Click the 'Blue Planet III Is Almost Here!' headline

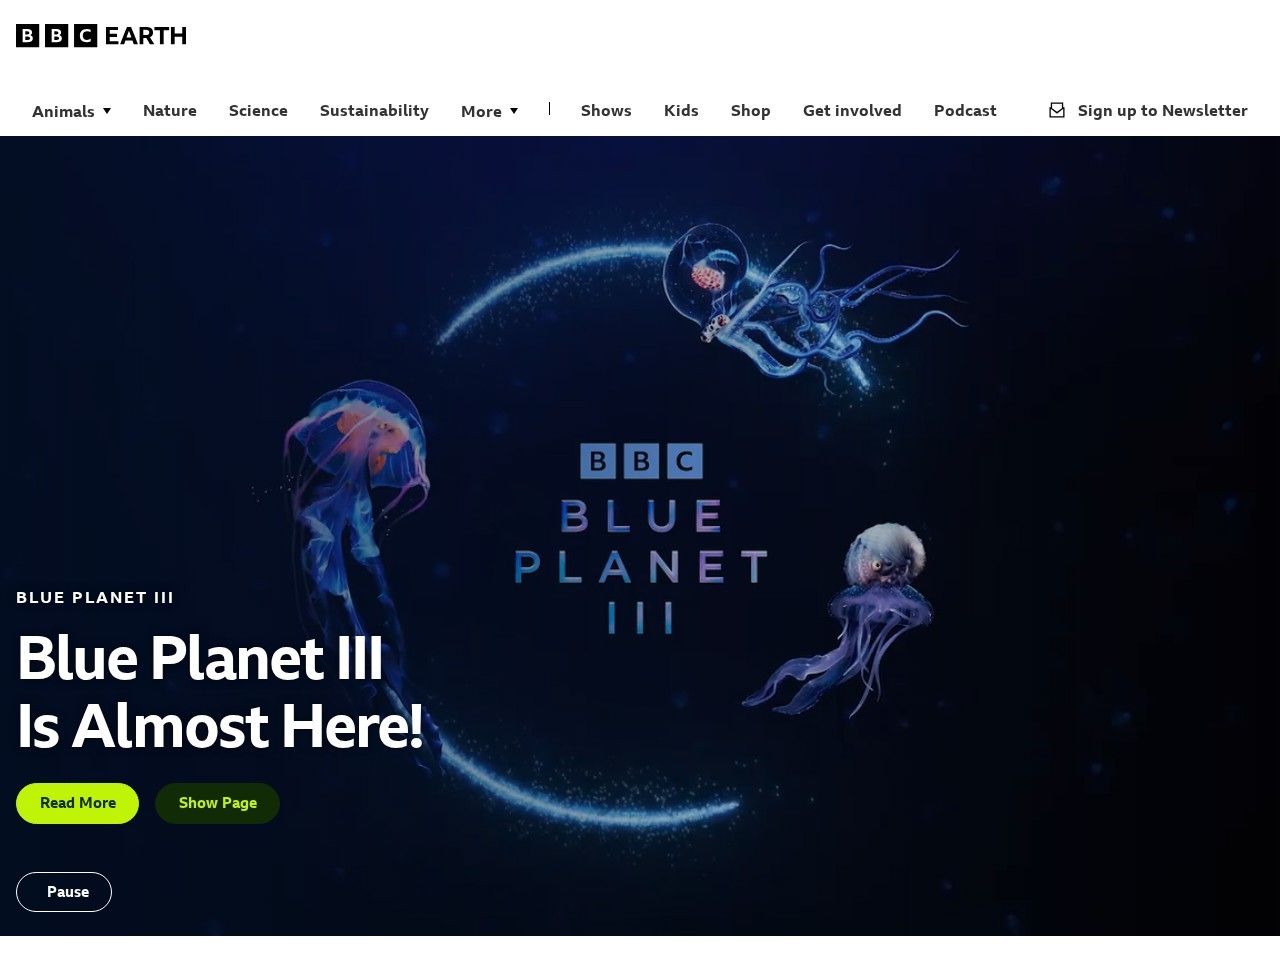tap(220, 691)
